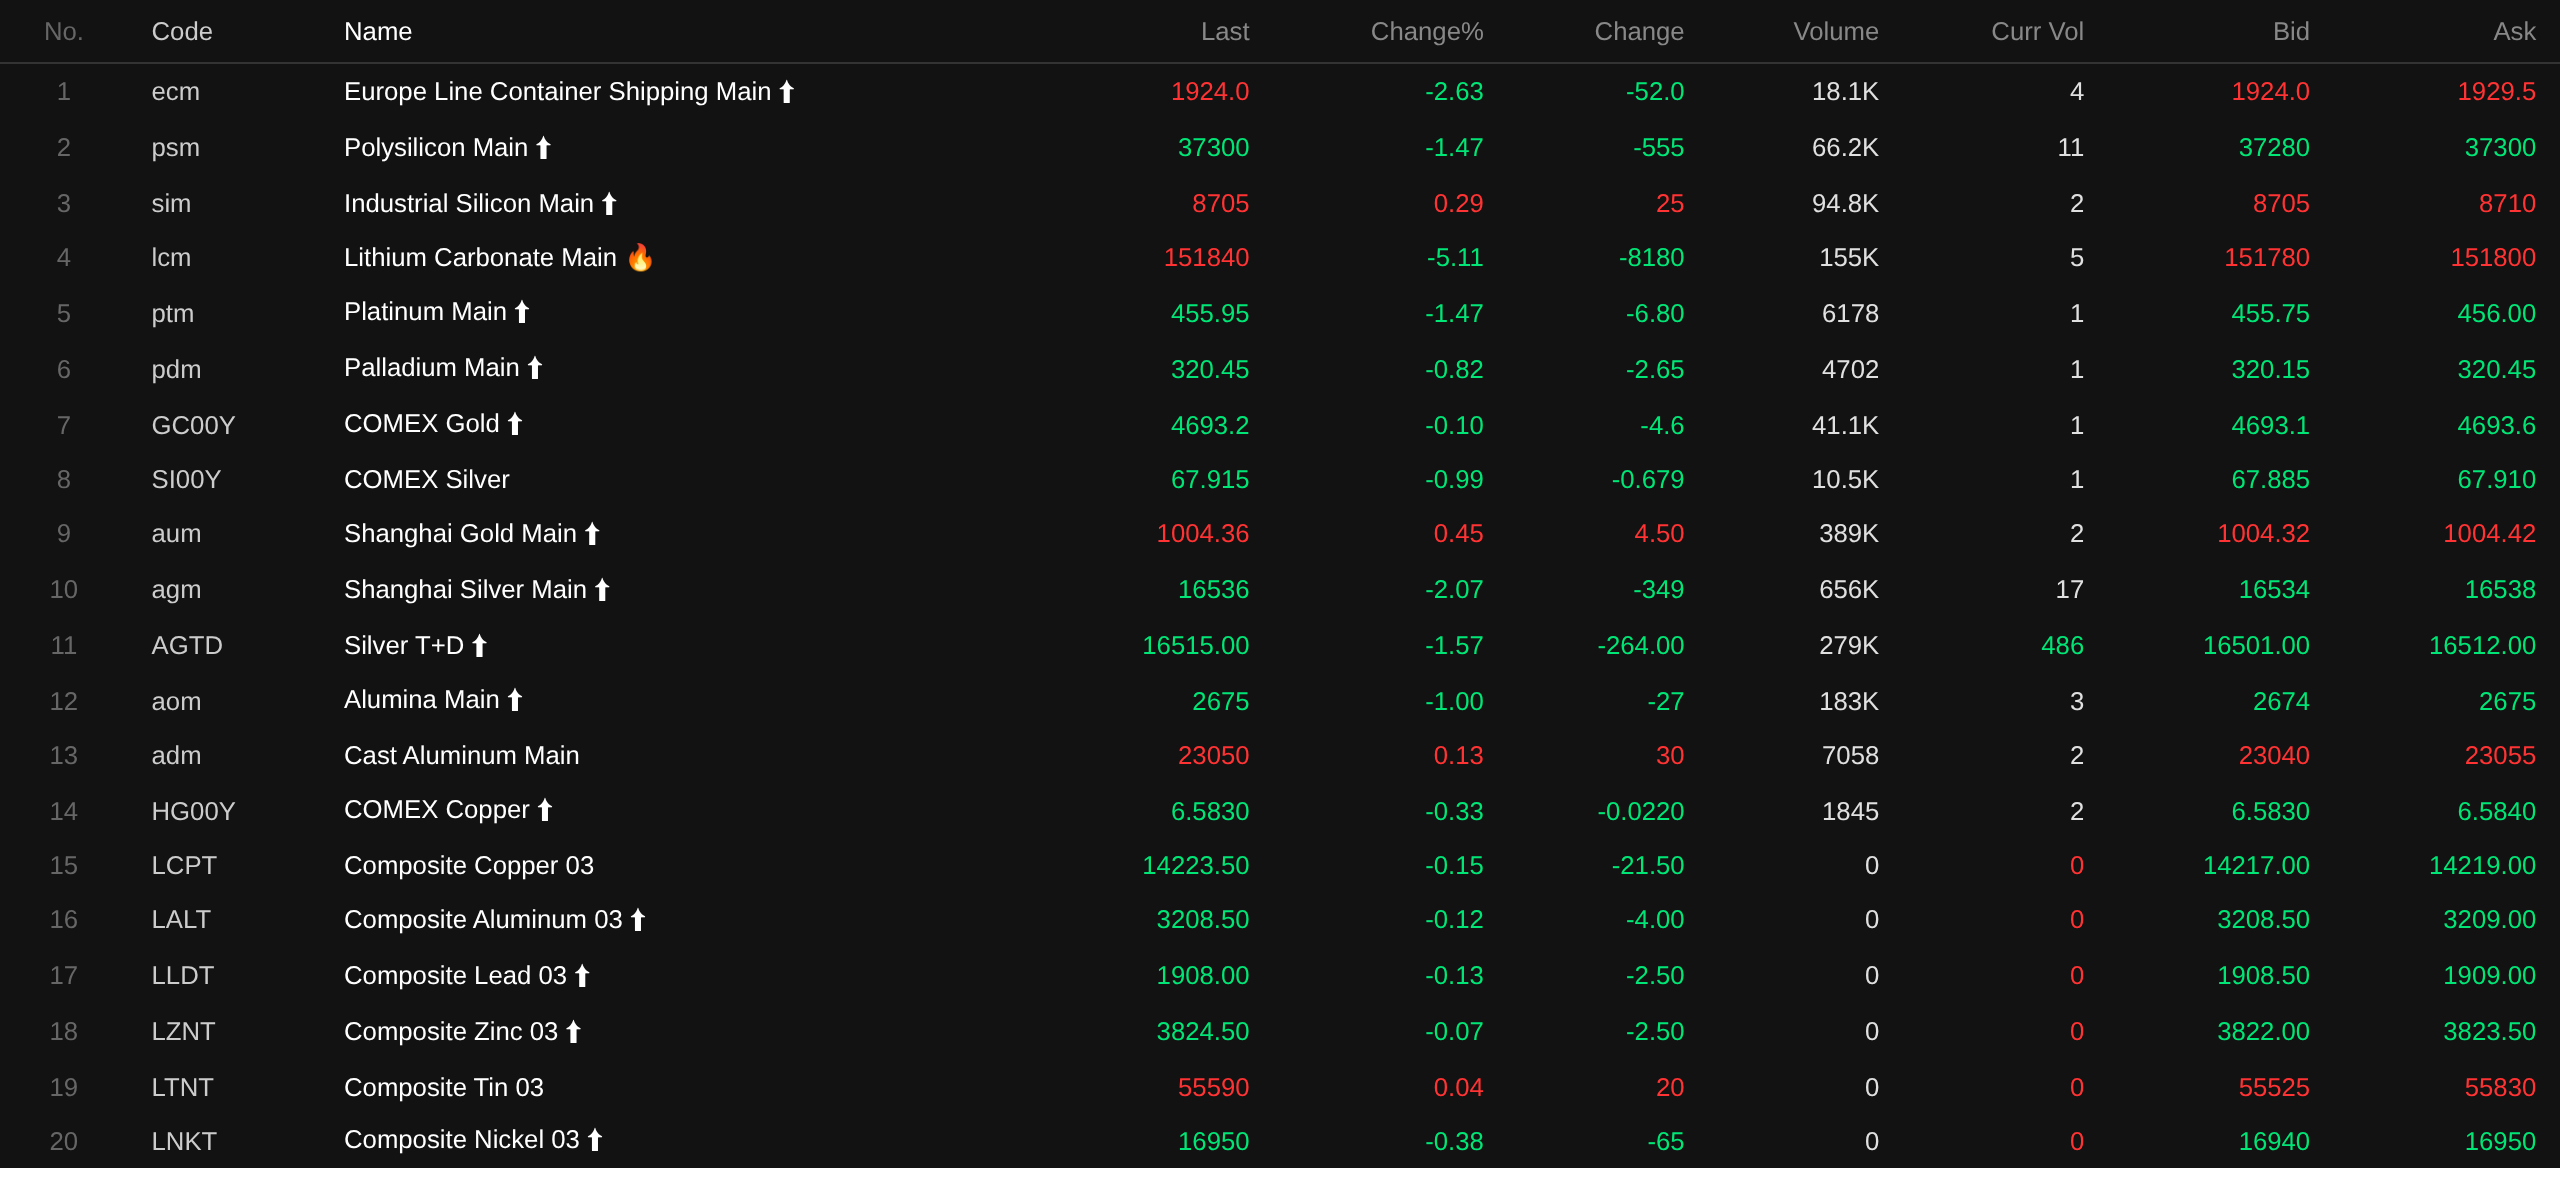Click the Curr Vol column header
The height and width of the screenshot is (1184, 2560).
tap(2037, 32)
